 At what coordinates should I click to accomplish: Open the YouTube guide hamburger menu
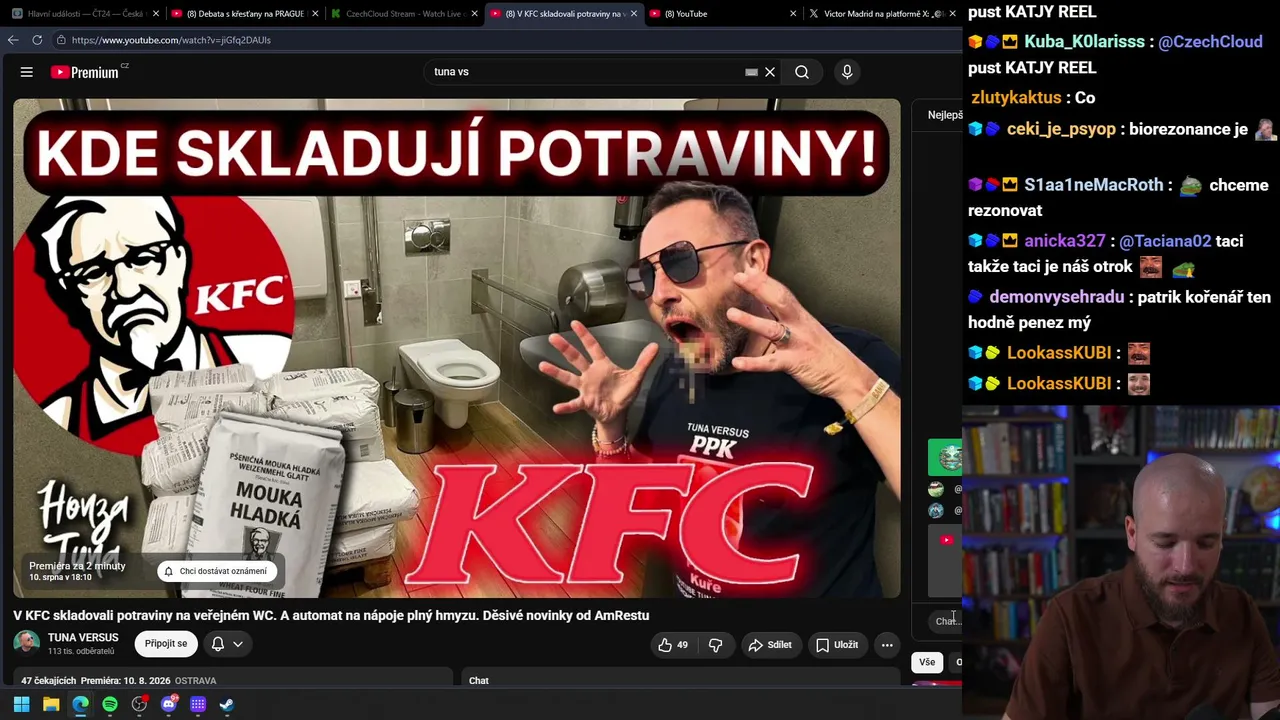coord(27,72)
